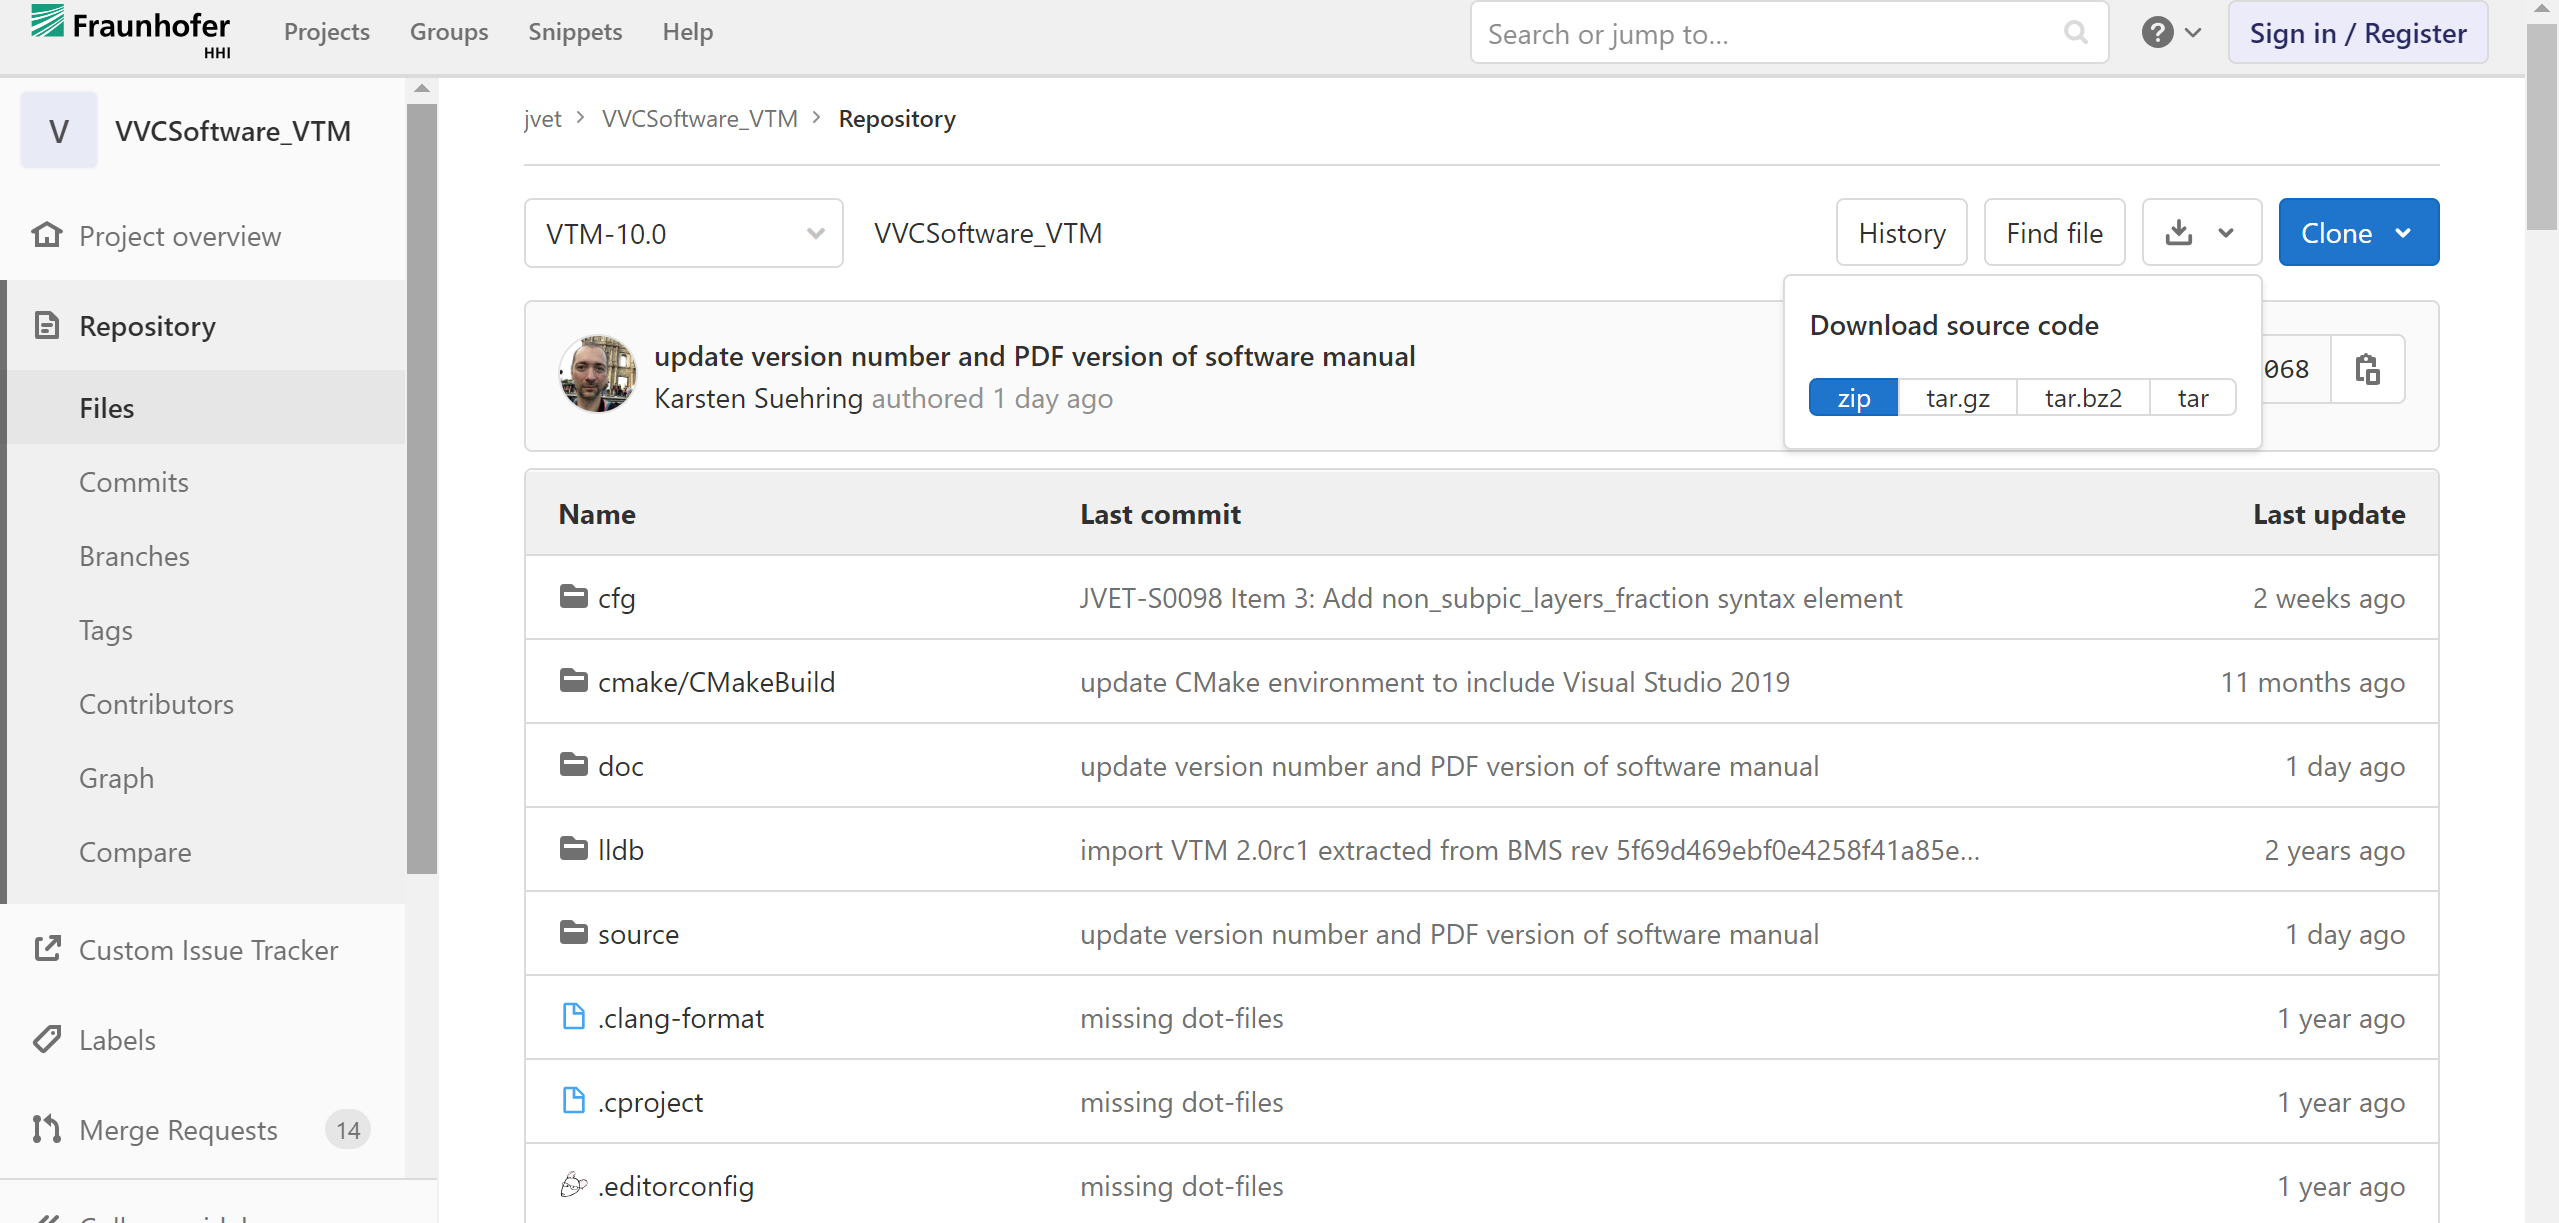Open the Commits sidebar item
This screenshot has width=2559, height=1223.
point(133,483)
